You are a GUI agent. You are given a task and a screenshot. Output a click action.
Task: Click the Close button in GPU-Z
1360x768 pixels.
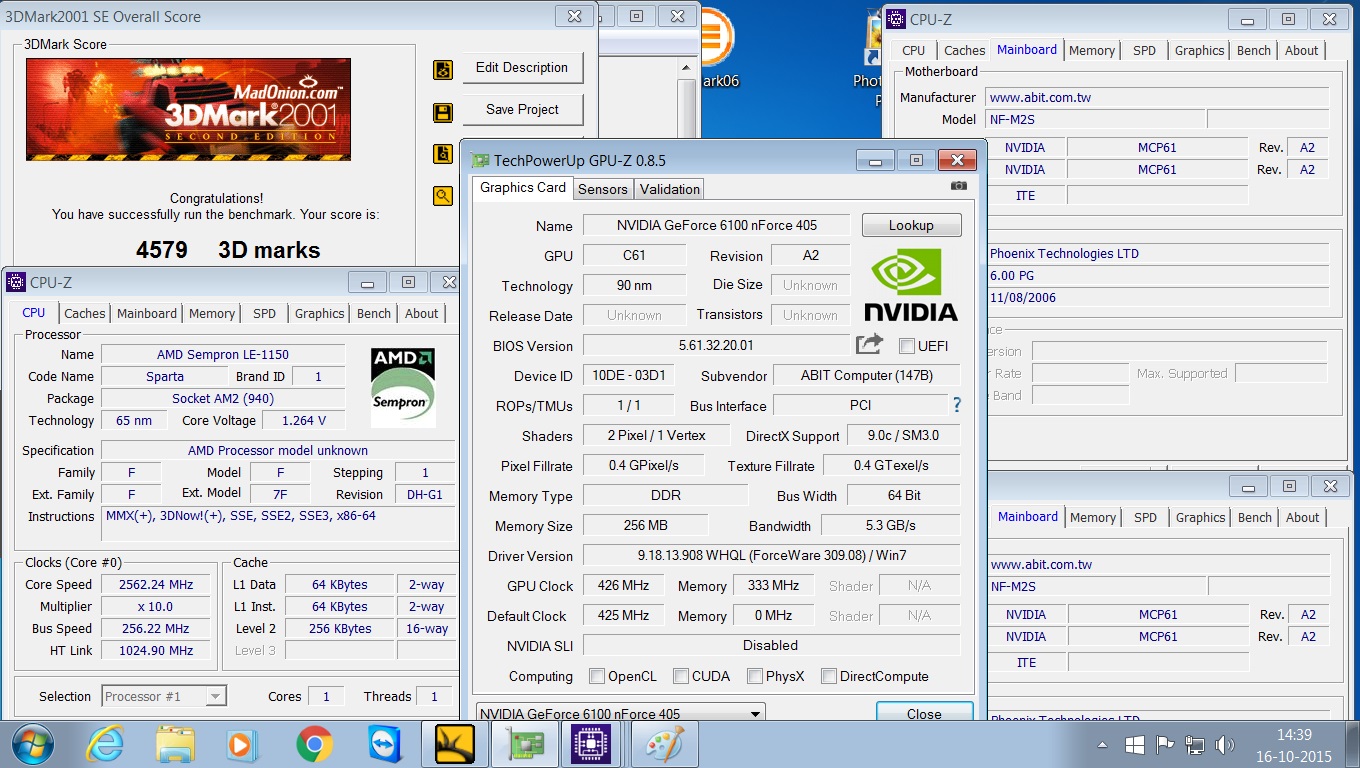tap(924, 711)
